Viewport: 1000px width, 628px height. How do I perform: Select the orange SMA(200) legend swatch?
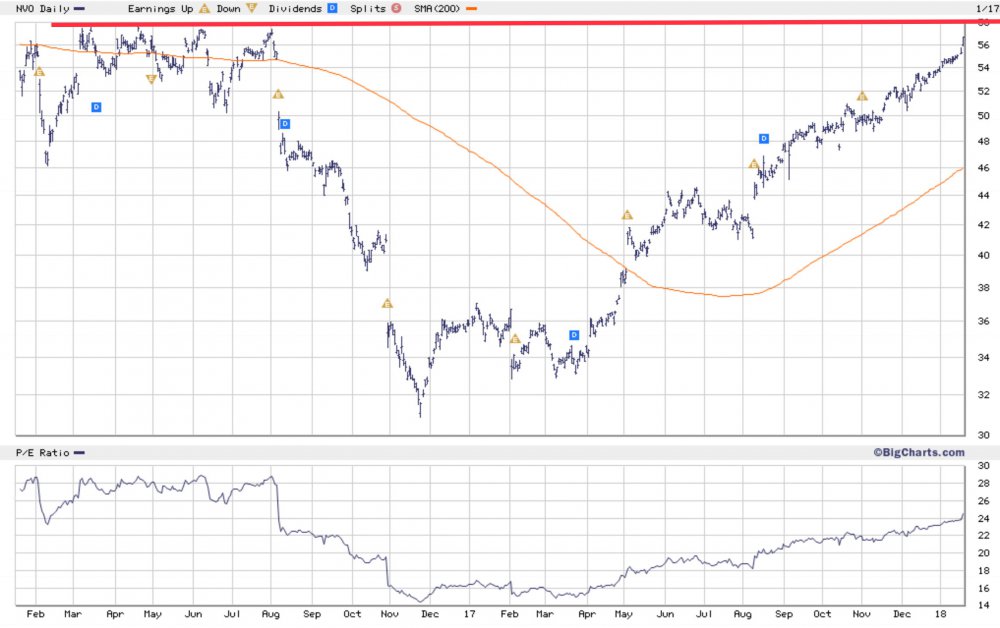click(471, 9)
